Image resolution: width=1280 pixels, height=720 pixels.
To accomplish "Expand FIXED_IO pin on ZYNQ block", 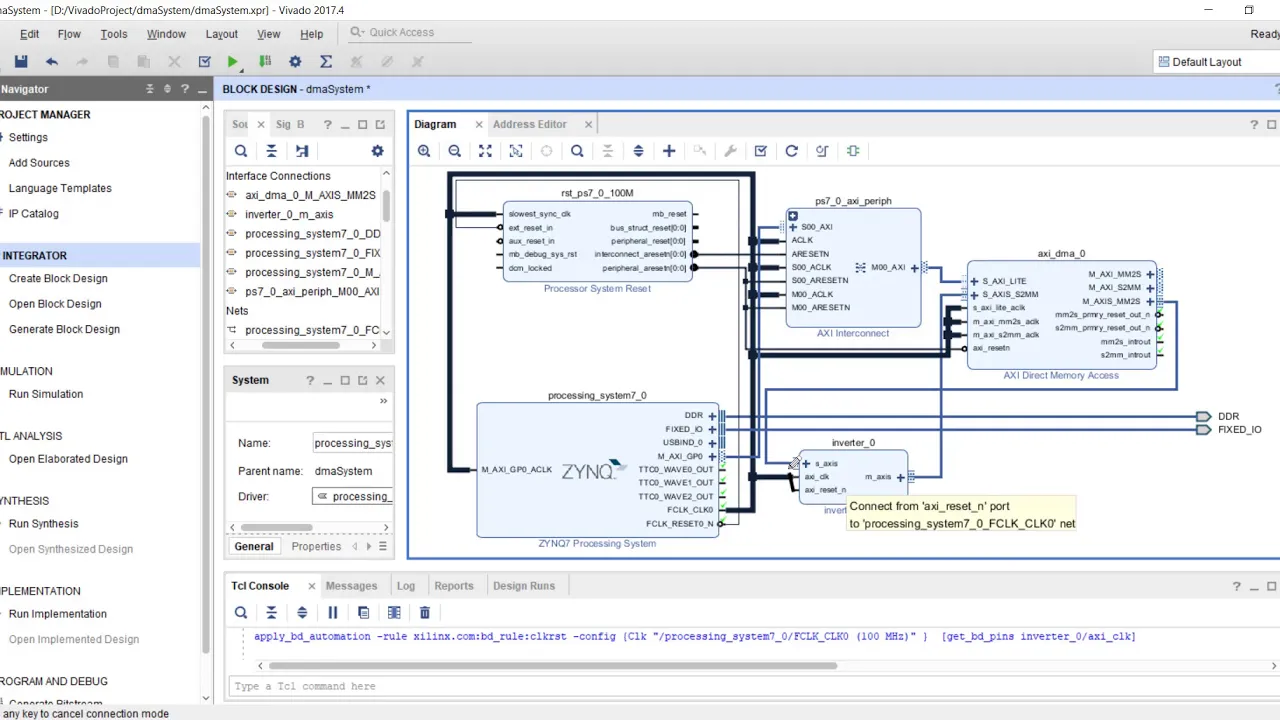I will pos(713,429).
